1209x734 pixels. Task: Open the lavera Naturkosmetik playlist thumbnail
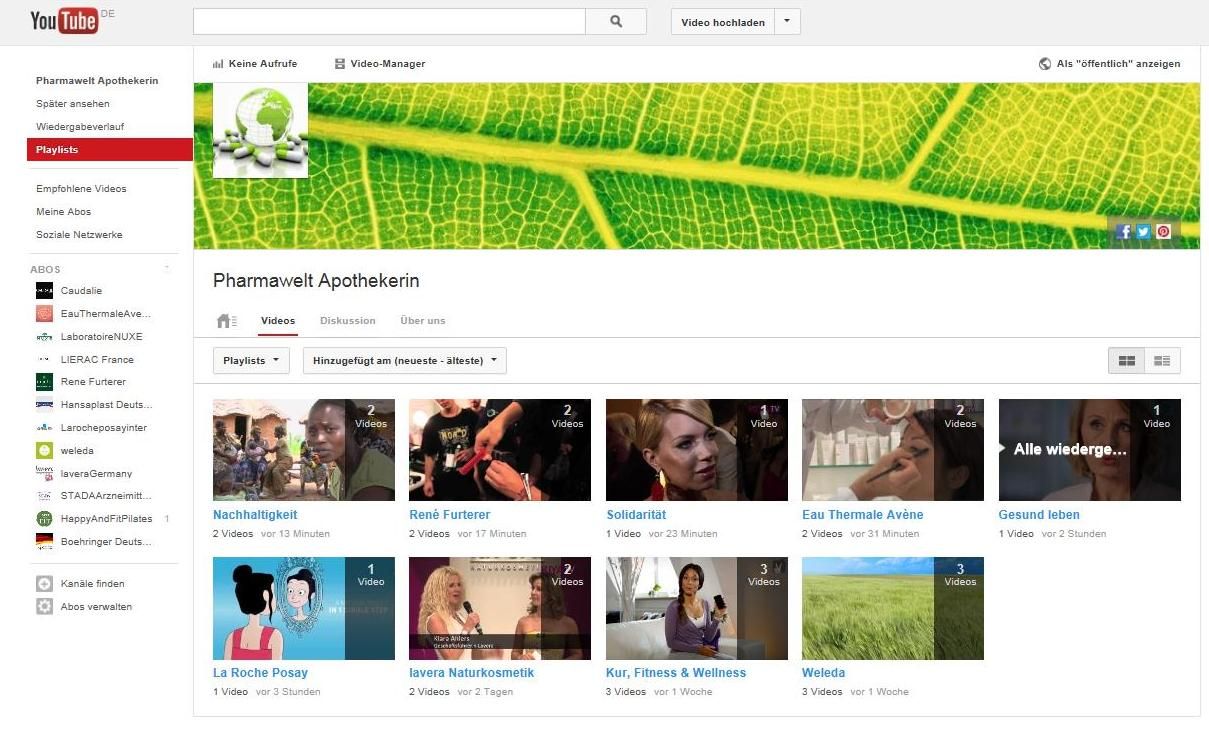(500, 608)
